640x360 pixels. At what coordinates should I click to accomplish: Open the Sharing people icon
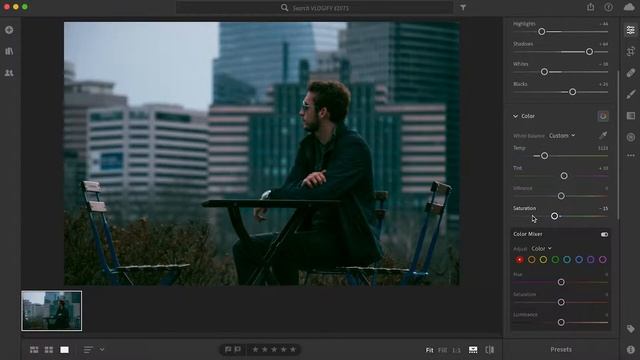[9, 73]
